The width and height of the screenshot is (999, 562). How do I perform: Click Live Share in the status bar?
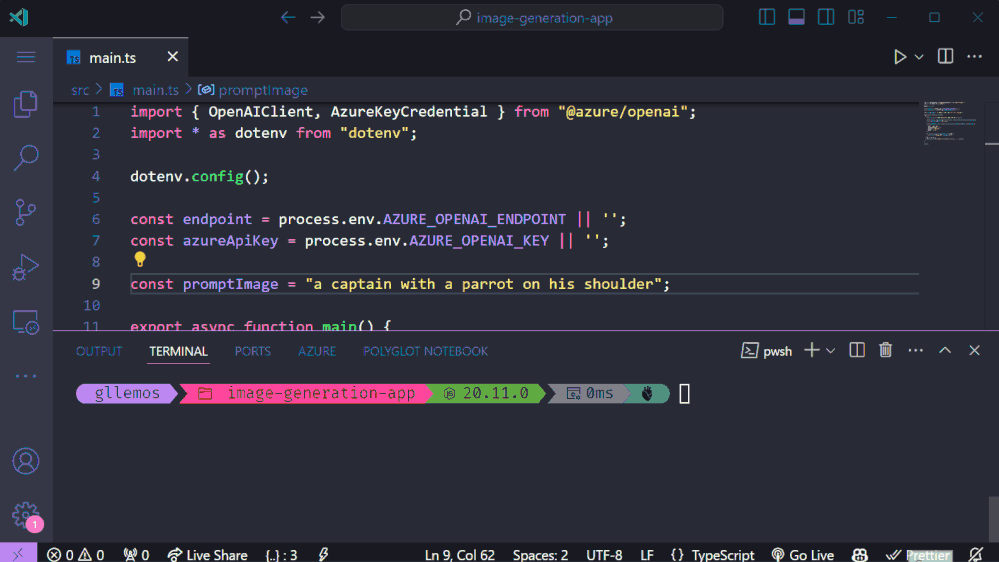tap(207, 554)
